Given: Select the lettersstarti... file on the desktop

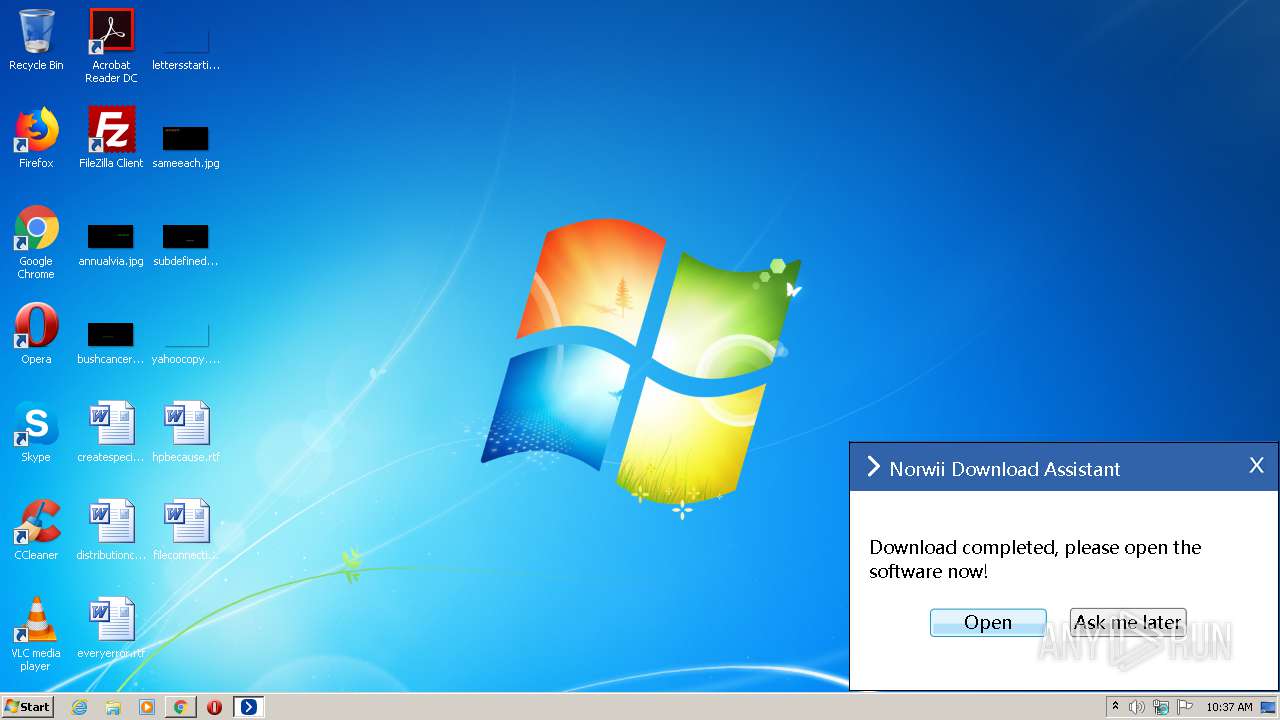Looking at the screenshot, I should pos(186,46).
